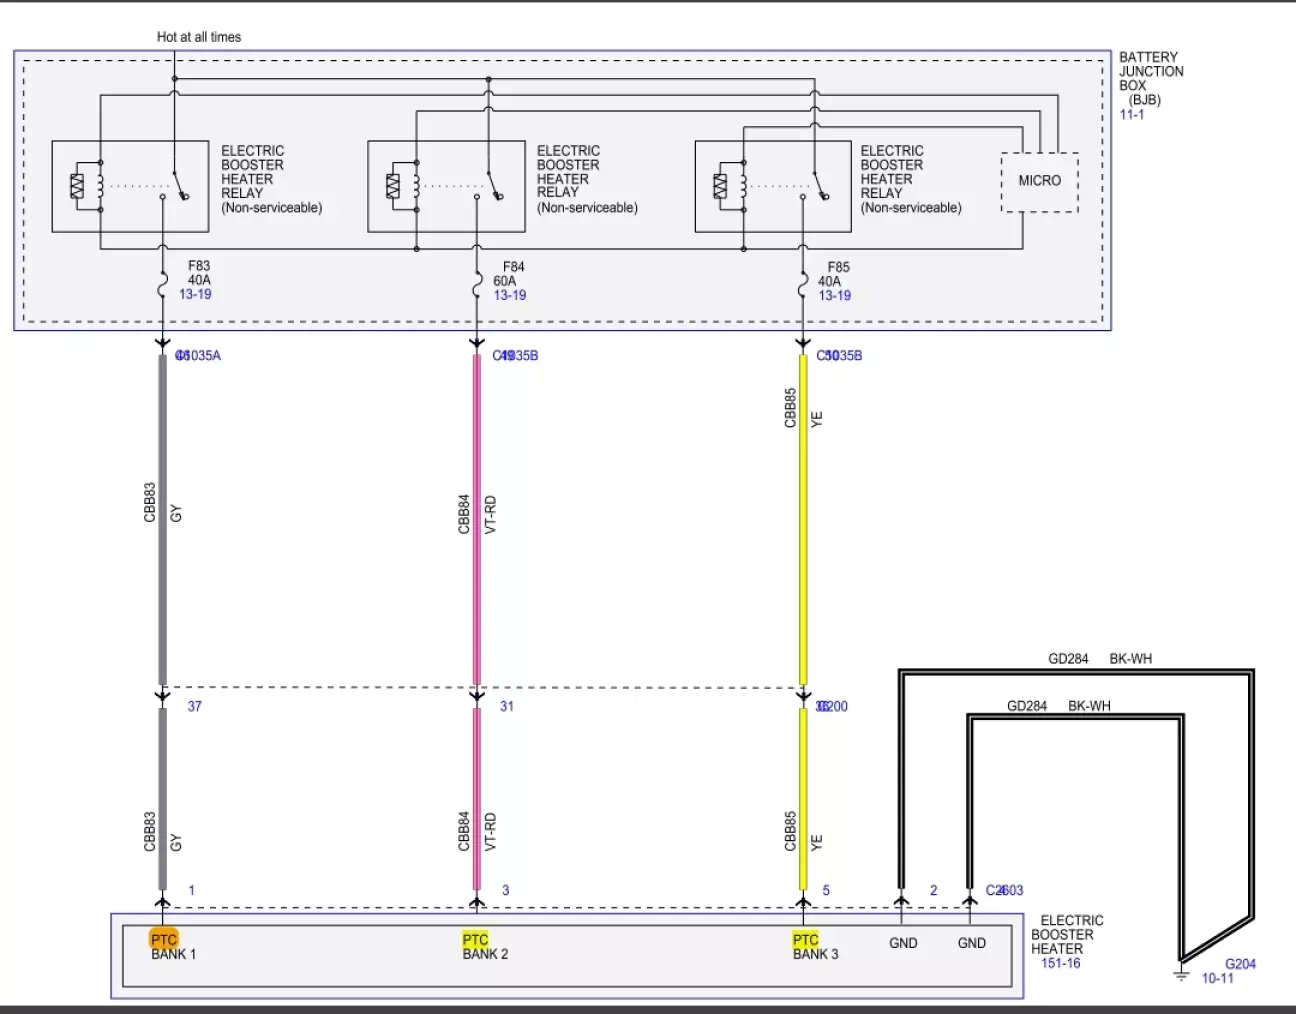The image size is (1296, 1014).
Task: Click the highlighted PTC label above Bank 3
Action: 805,940
